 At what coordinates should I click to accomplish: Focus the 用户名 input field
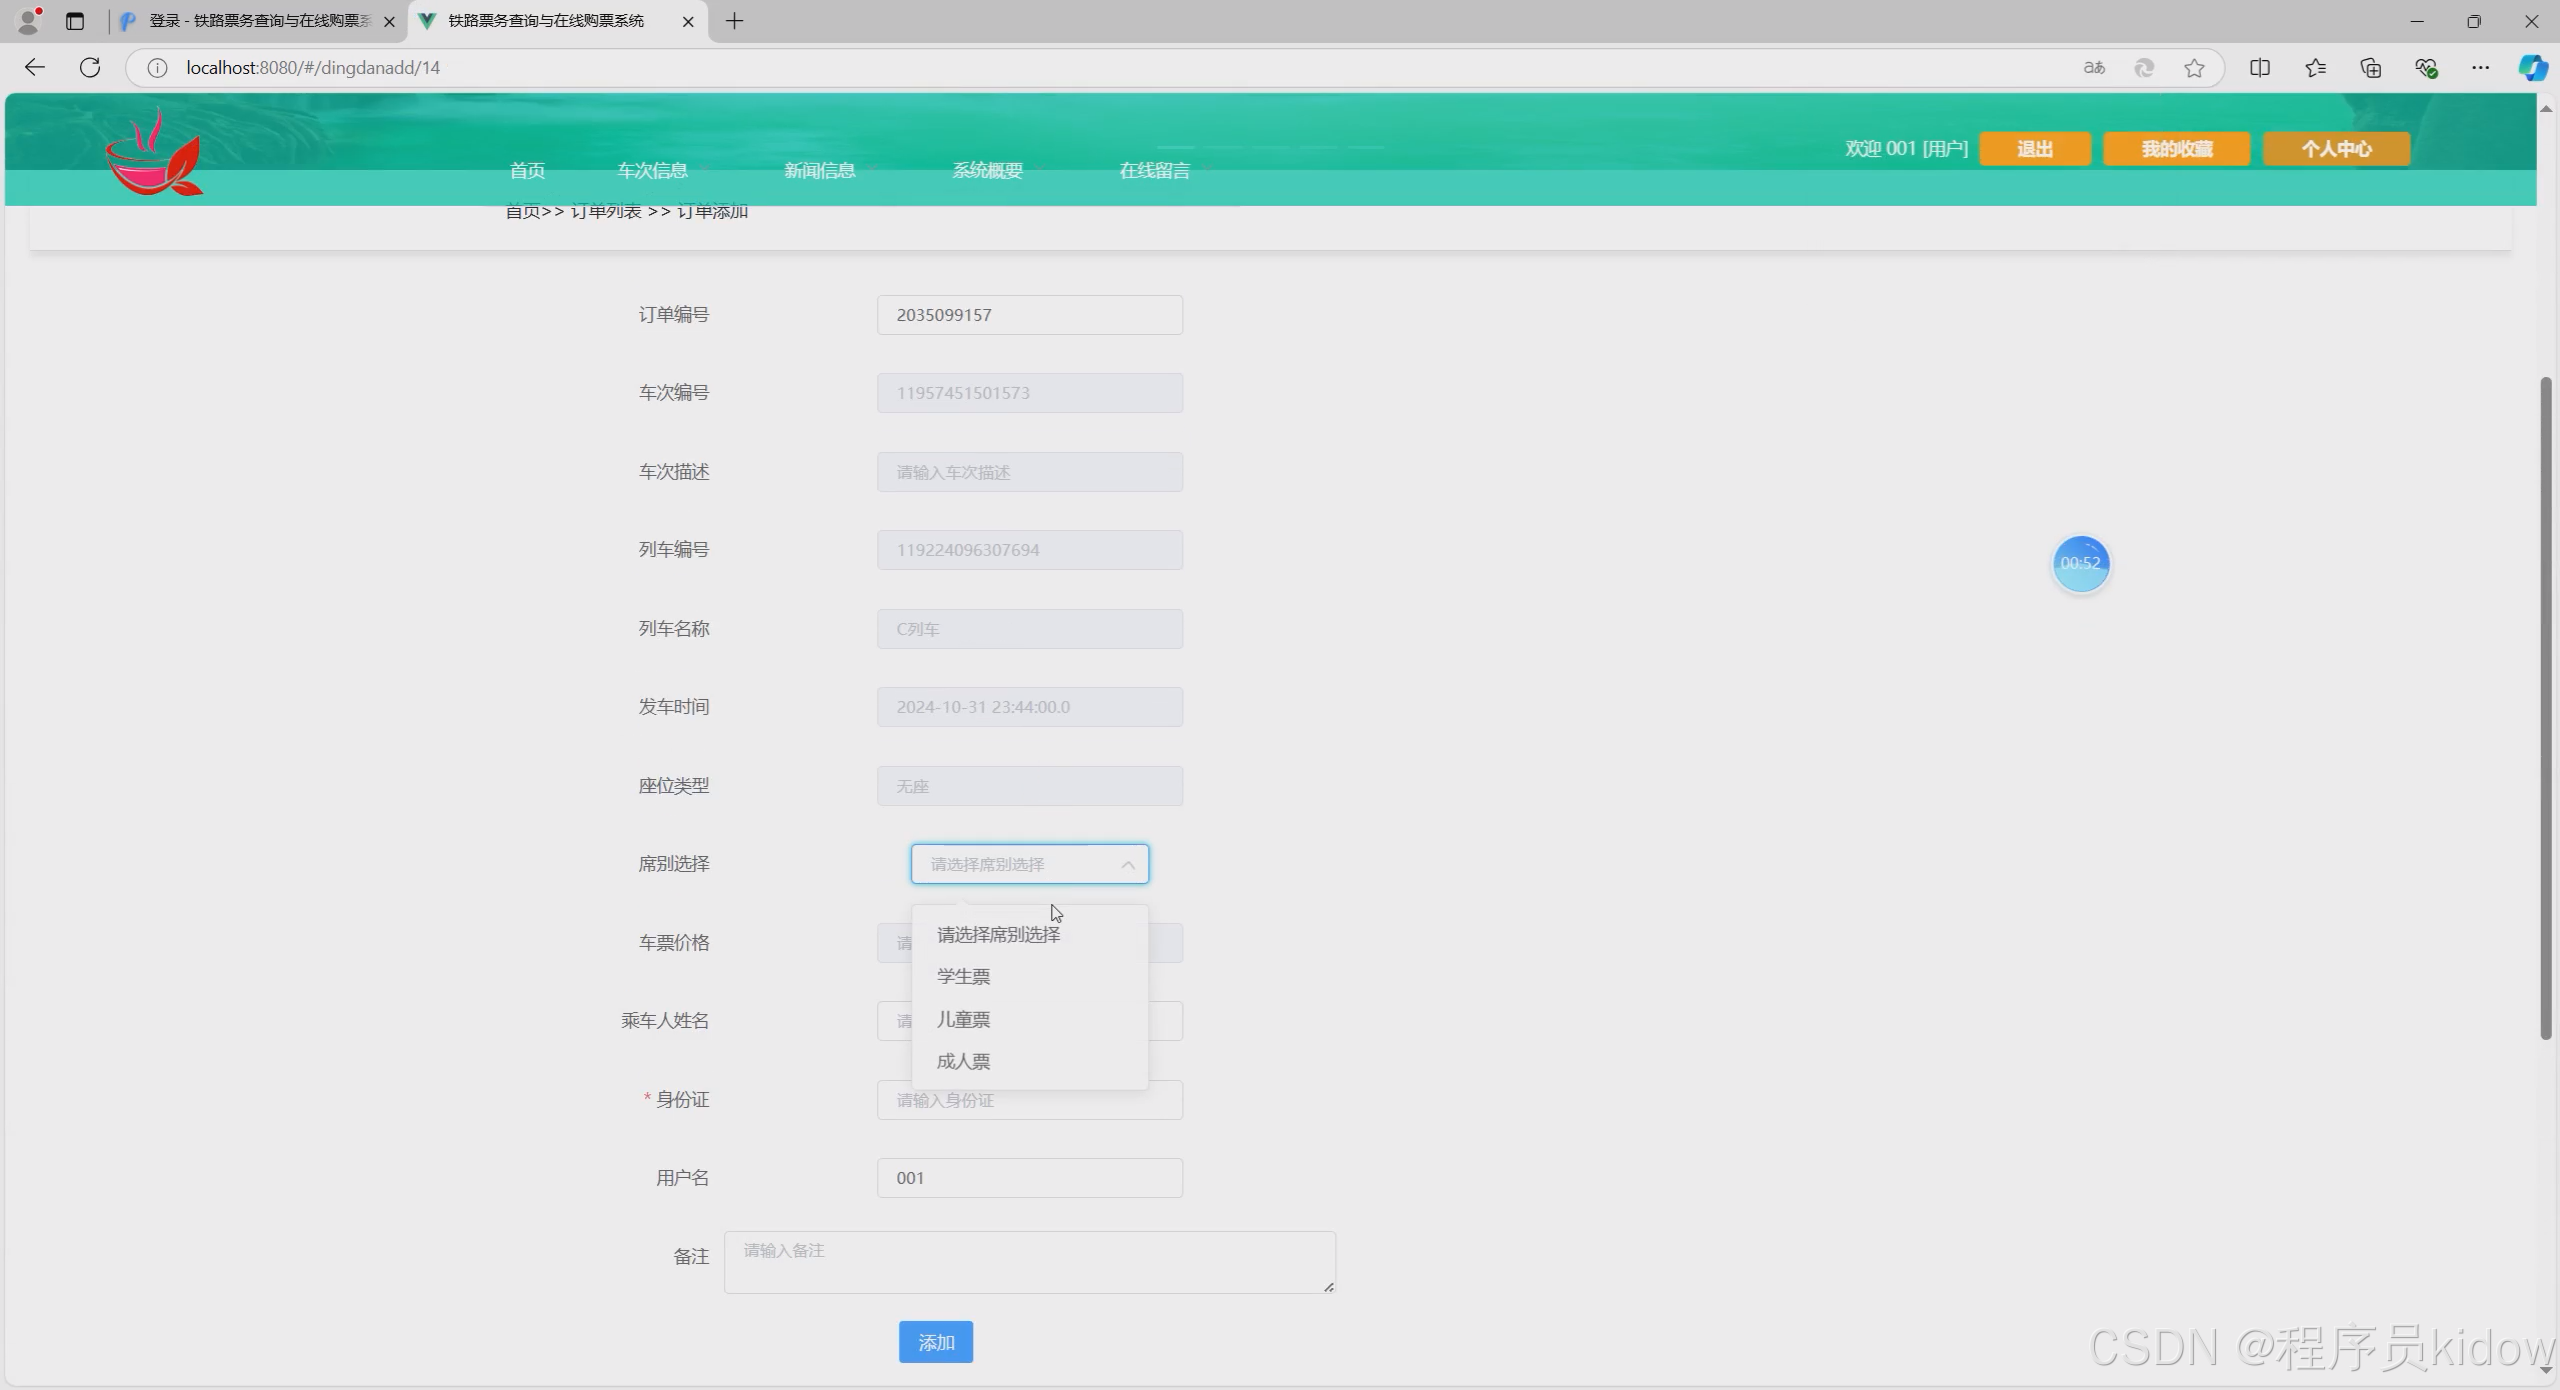click(1030, 1178)
